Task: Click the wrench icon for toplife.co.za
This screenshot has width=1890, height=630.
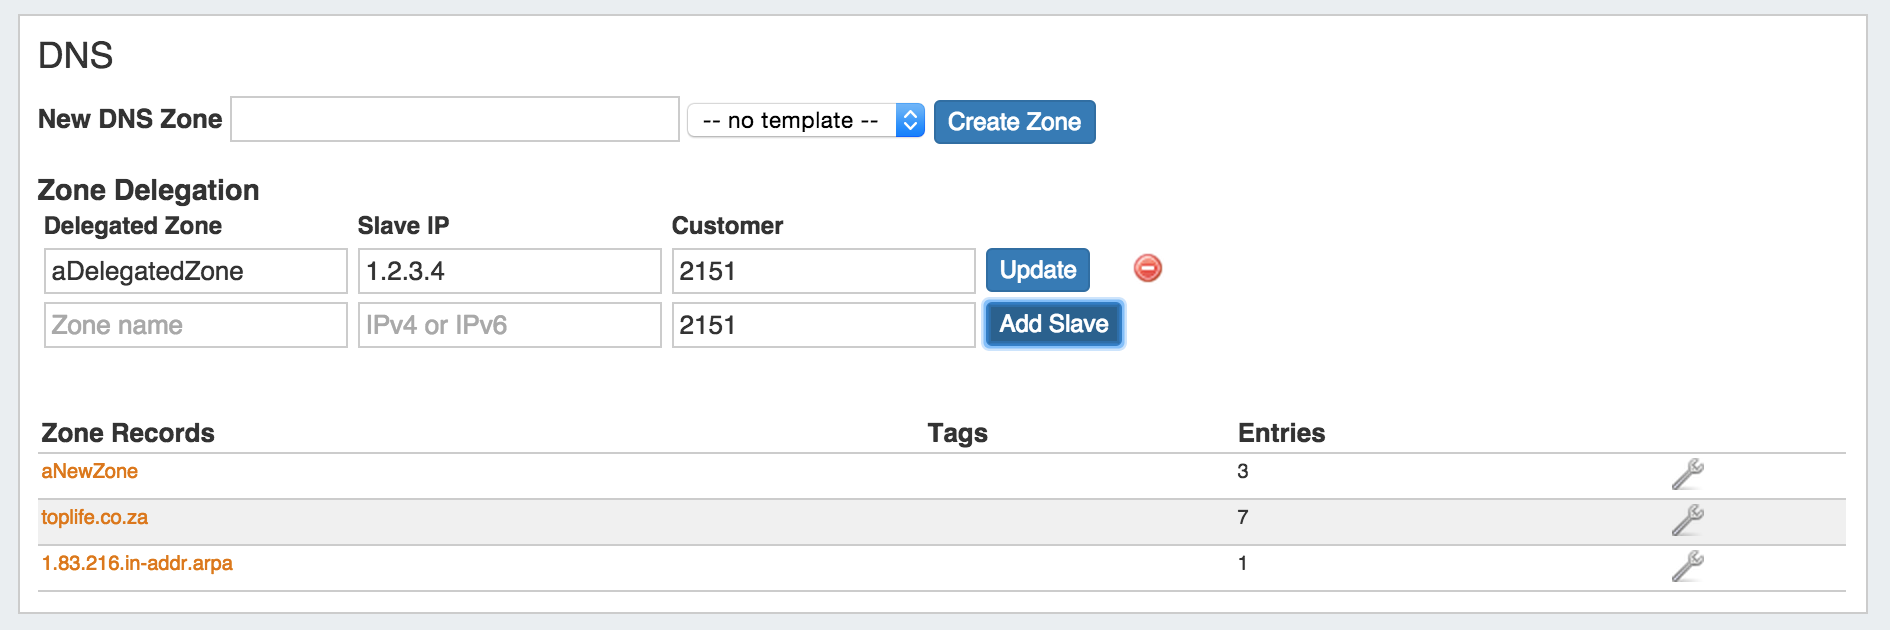Action: click(1687, 520)
